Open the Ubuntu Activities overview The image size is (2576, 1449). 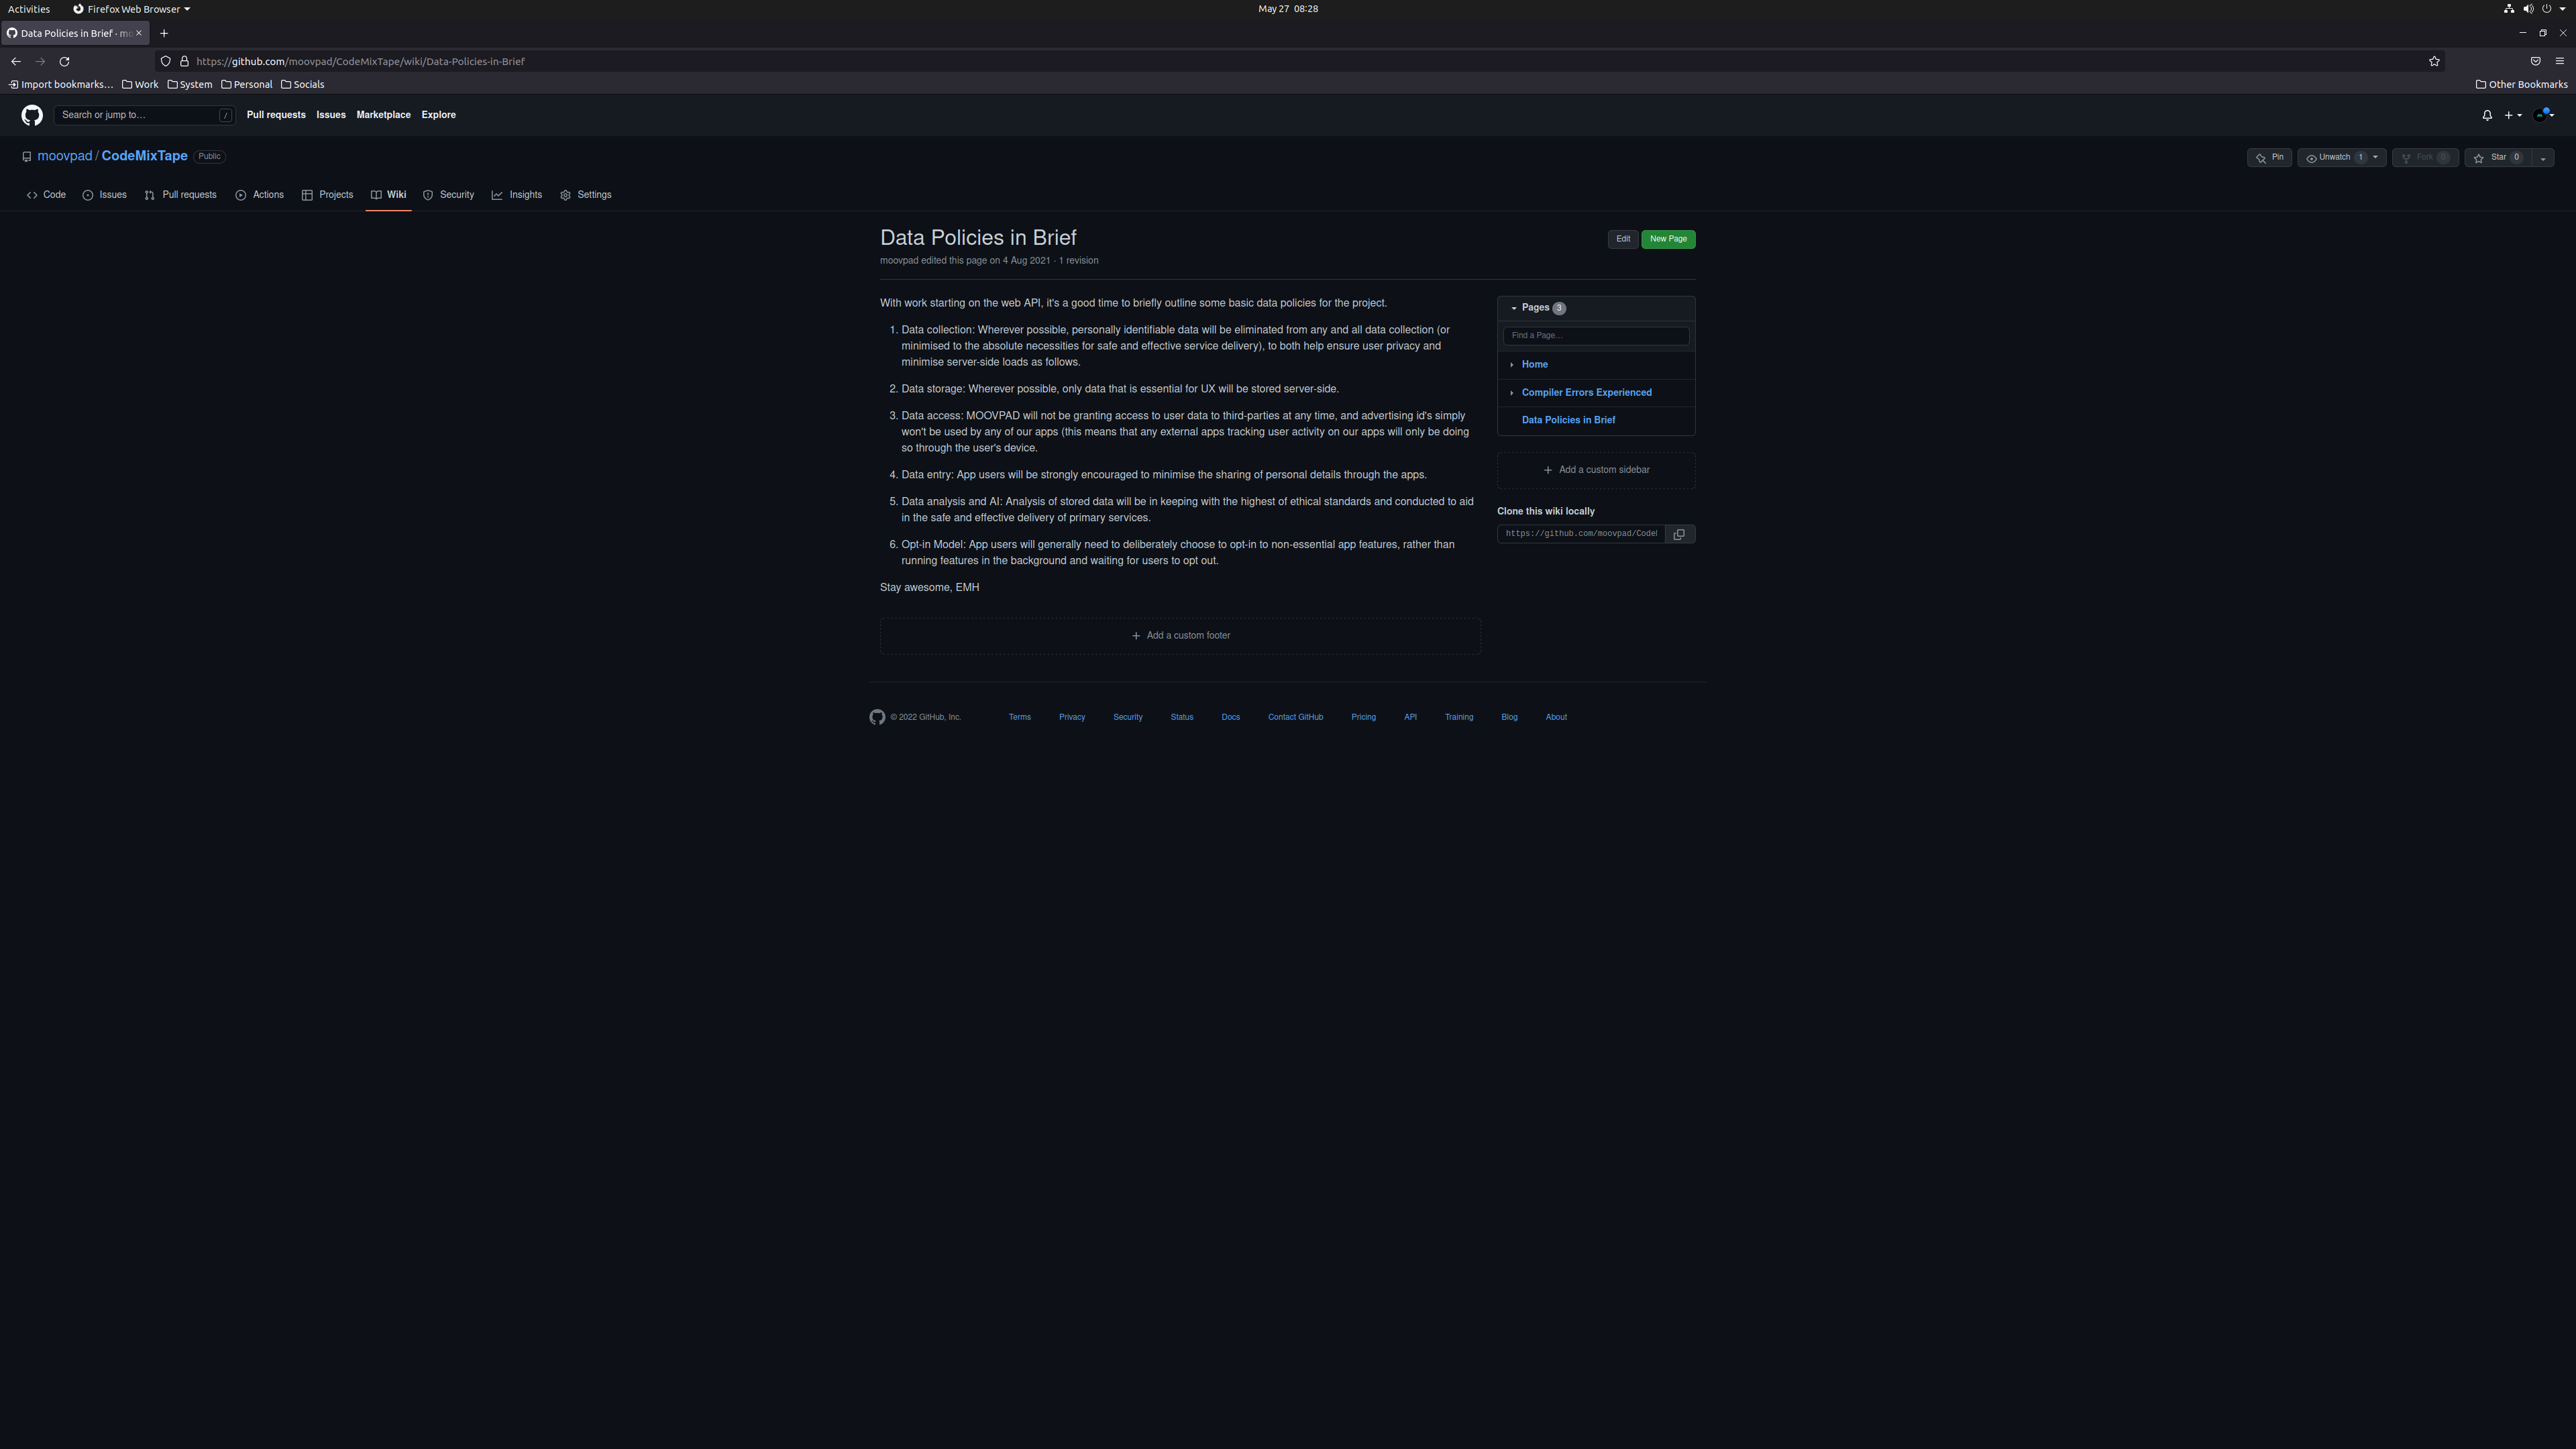[29, 9]
